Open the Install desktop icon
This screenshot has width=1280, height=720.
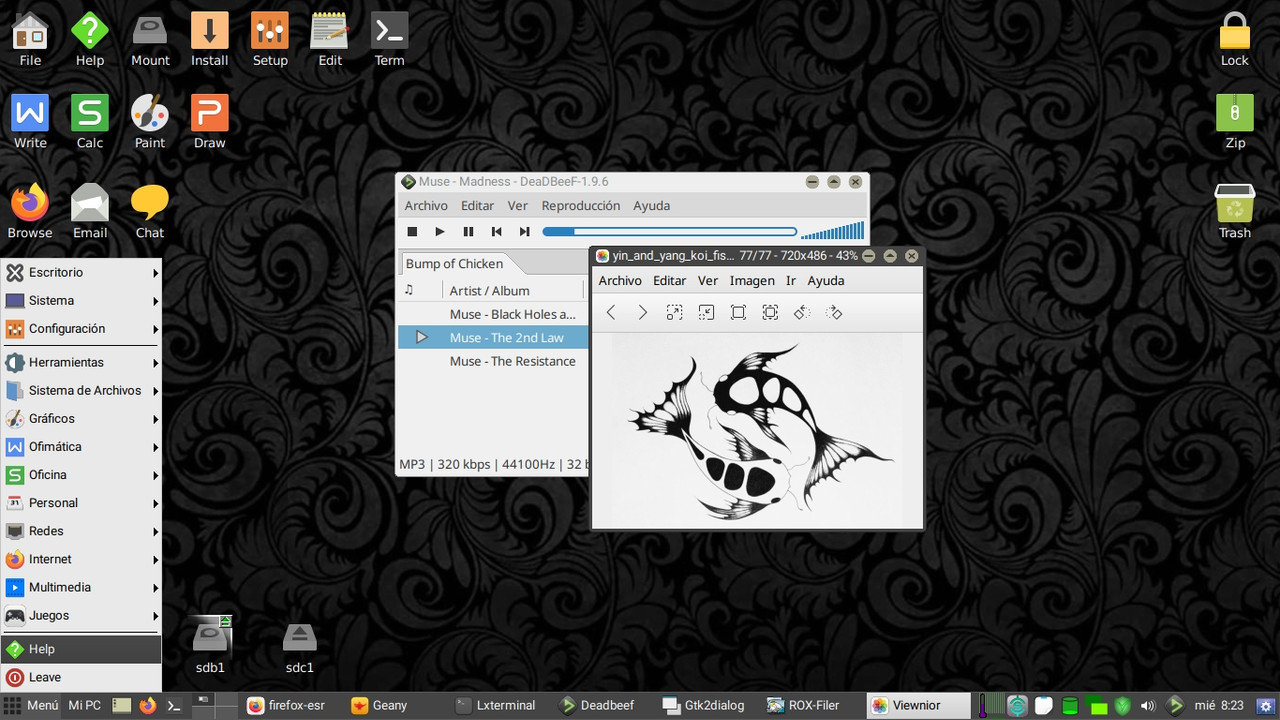[210, 39]
